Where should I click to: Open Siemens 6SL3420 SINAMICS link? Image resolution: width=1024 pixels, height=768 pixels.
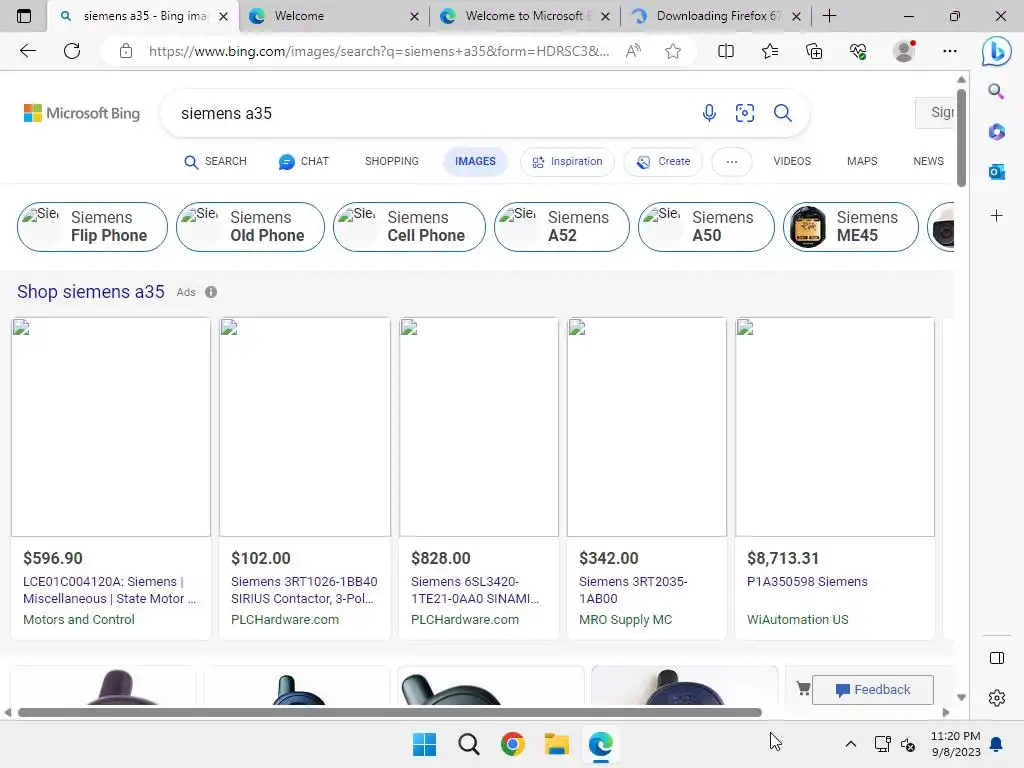coord(475,590)
